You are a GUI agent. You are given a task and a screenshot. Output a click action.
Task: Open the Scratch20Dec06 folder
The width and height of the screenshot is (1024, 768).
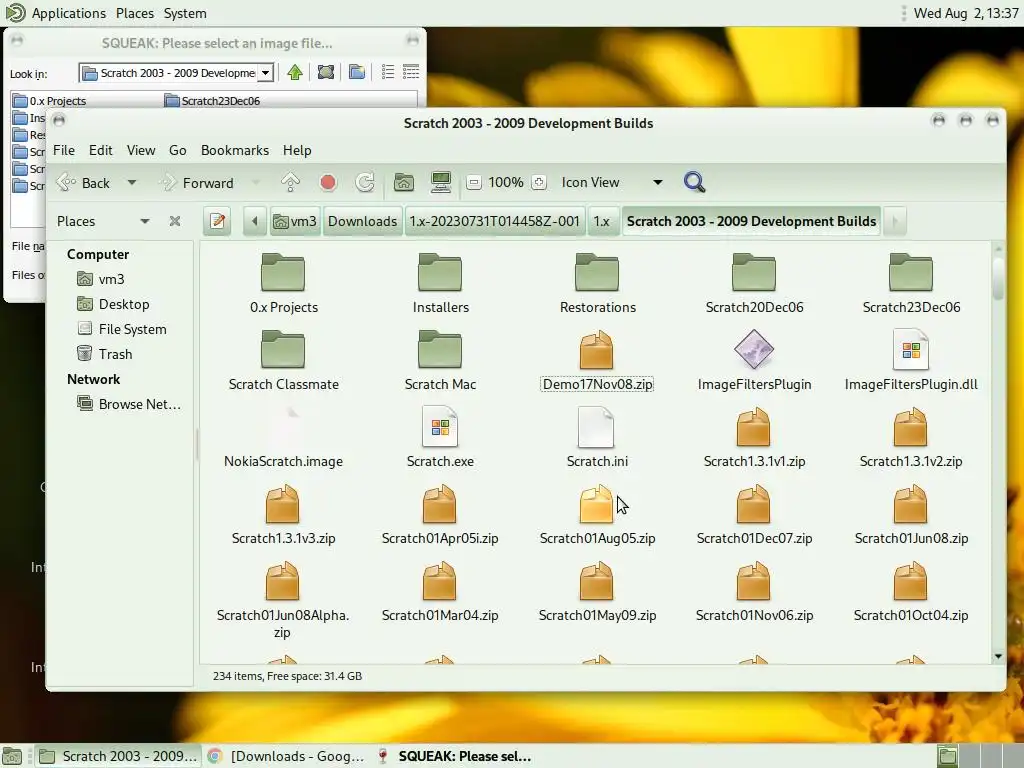tap(754, 272)
